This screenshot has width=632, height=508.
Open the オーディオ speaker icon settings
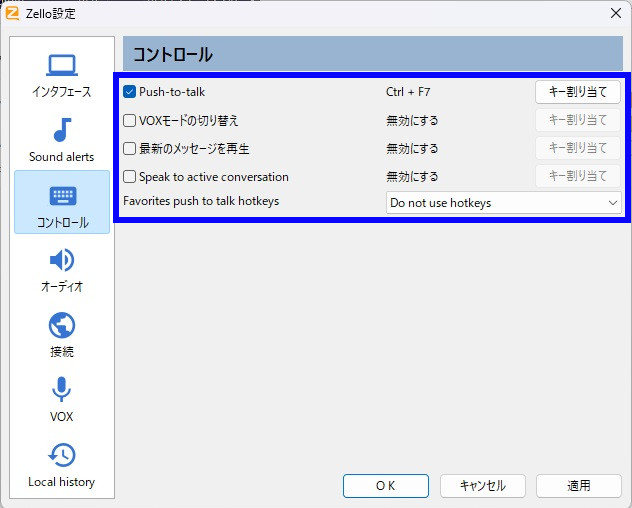[62, 261]
